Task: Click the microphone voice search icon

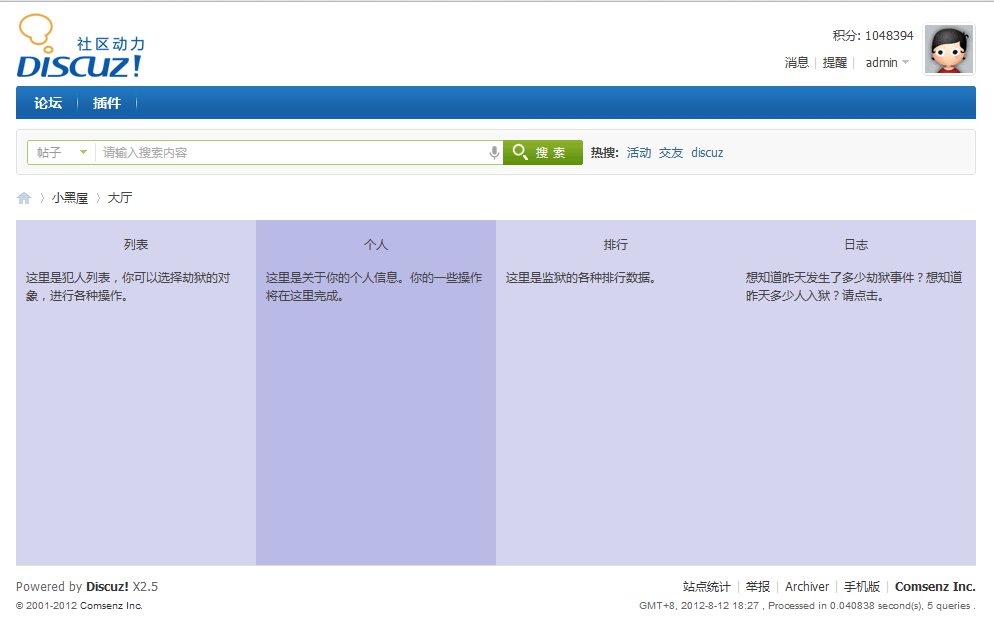Action: click(494, 153)
